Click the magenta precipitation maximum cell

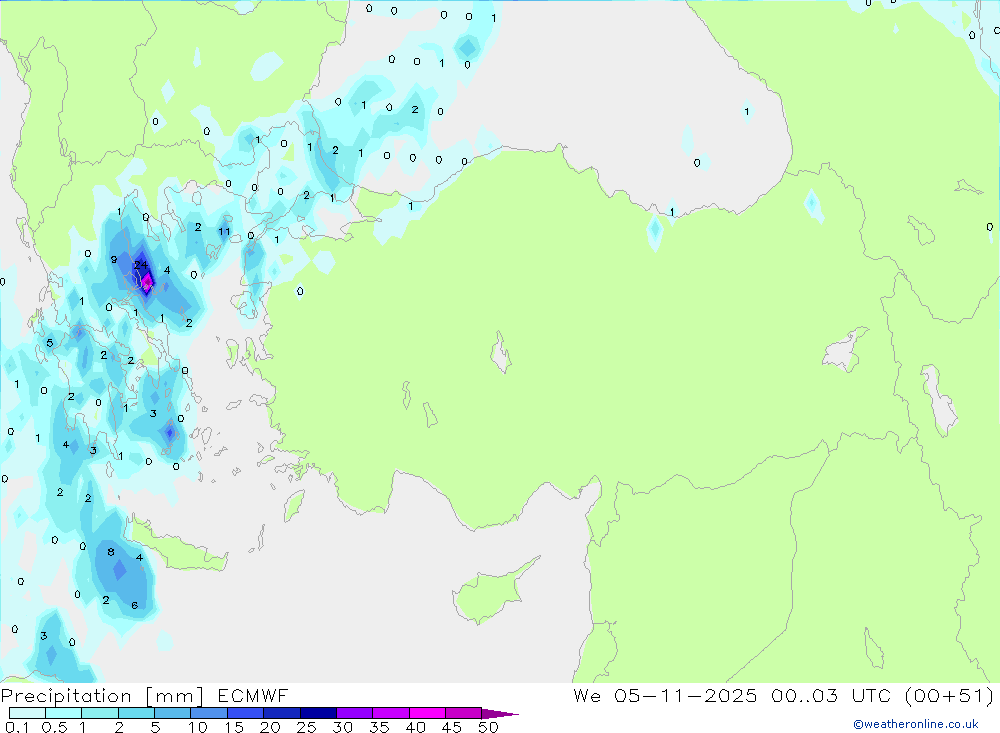pyautogui.click(x=147, y=281)
